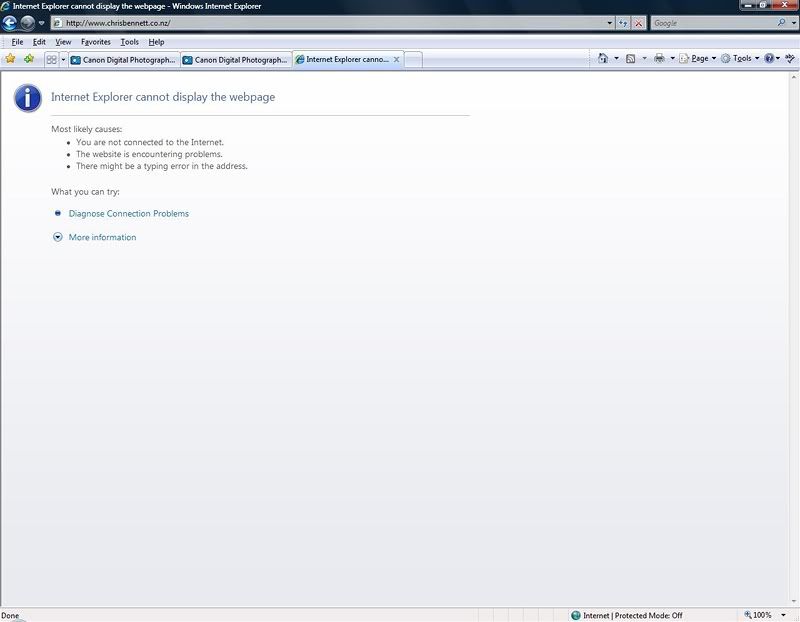Switch to the first Canon Digital Photography tab
The image size is (800, 622).
click(123, 60)
